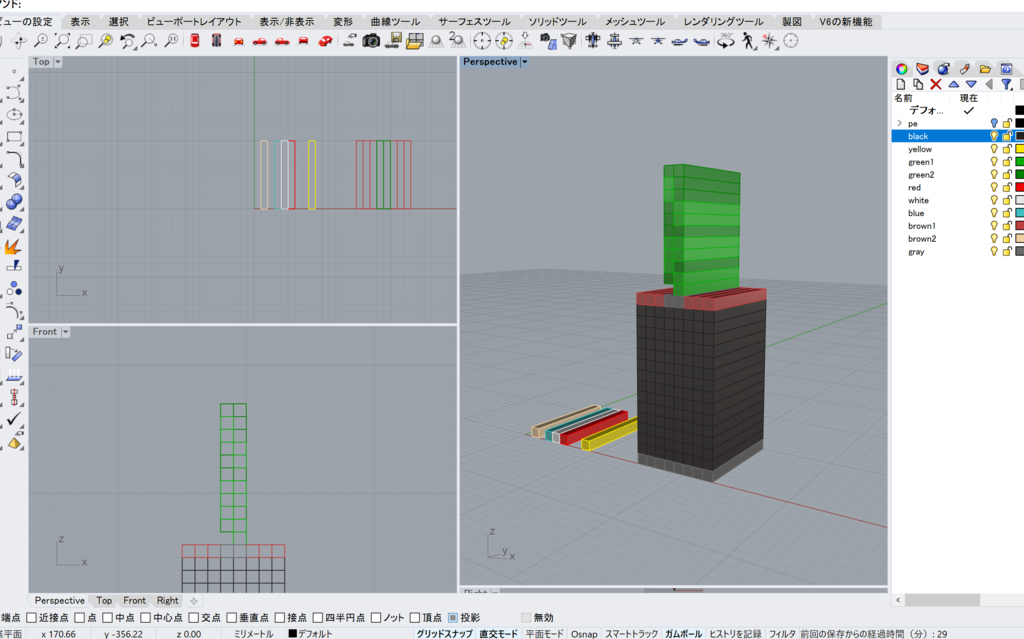
Task: Toggle the 投影 checkbox
Action: 453,617
